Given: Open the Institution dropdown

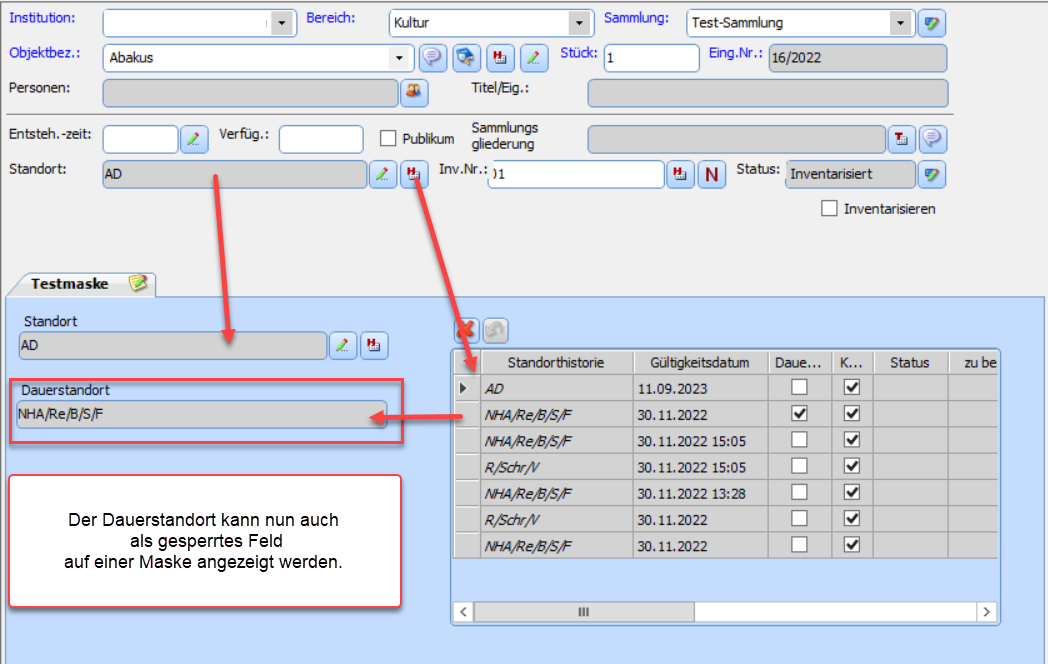Looking at the screenshot, I should (282, 23).
